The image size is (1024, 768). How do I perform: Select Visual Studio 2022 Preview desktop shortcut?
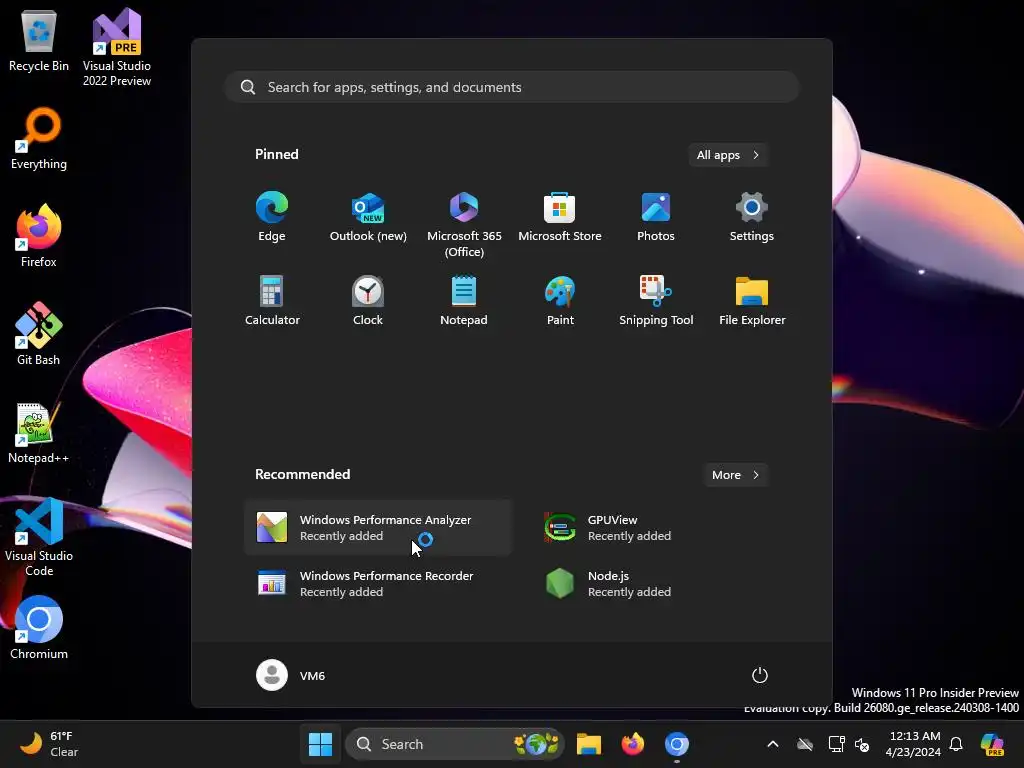117,48
